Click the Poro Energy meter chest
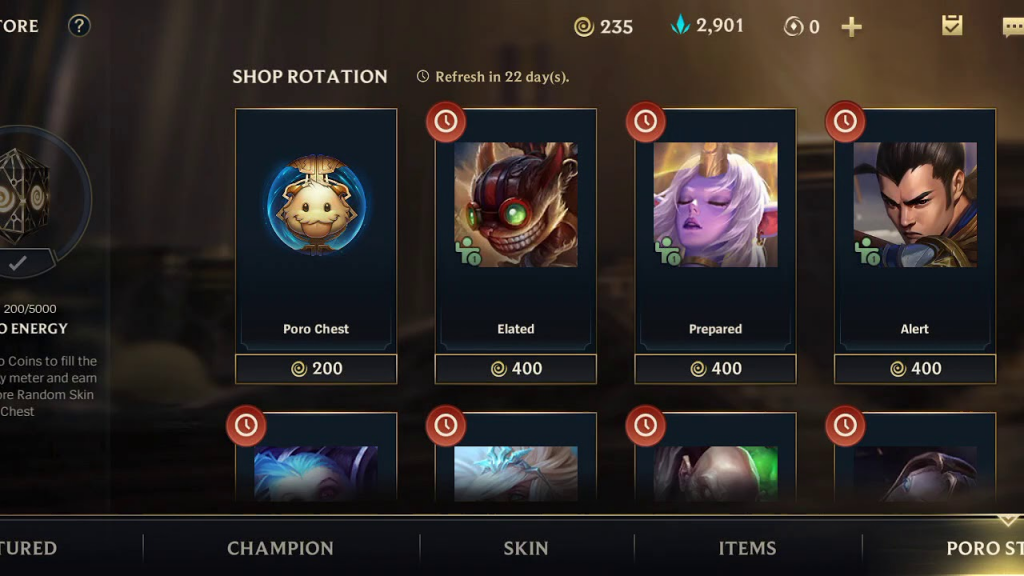1024x576 pixels. (24, 196)
